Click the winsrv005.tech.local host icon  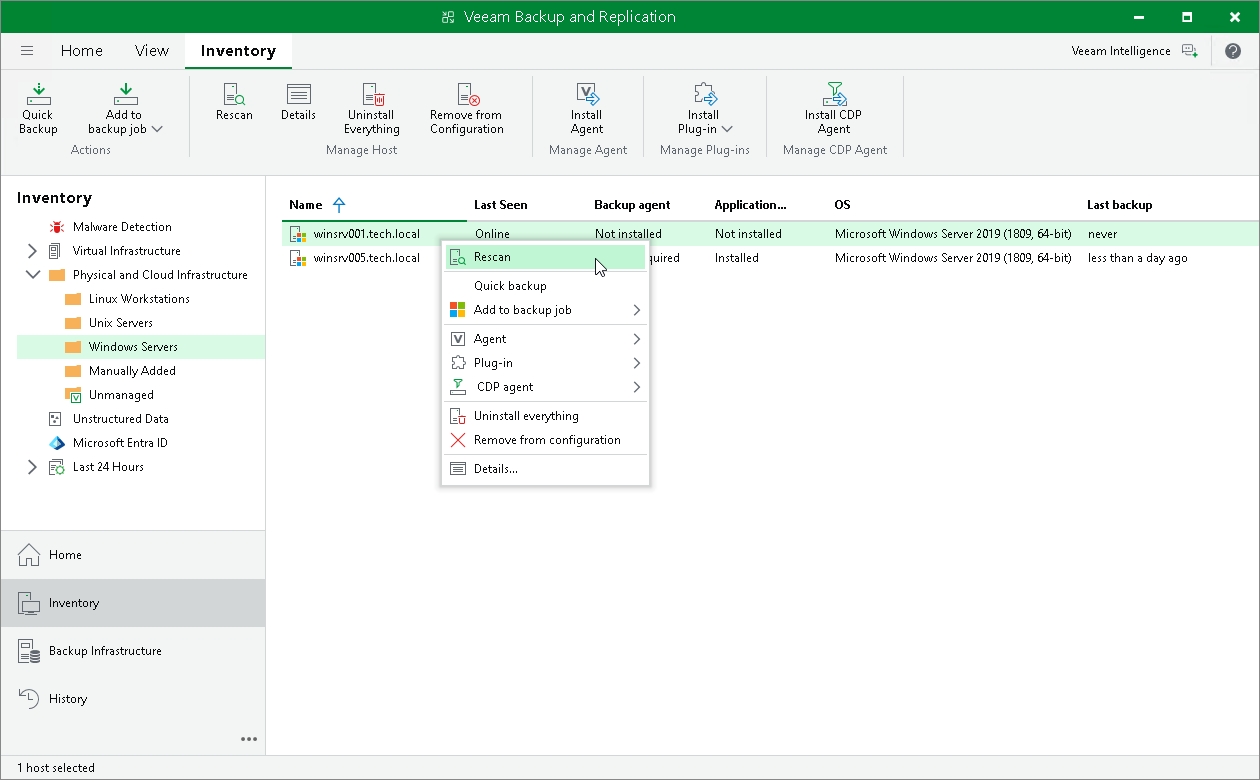click(297, 258)
